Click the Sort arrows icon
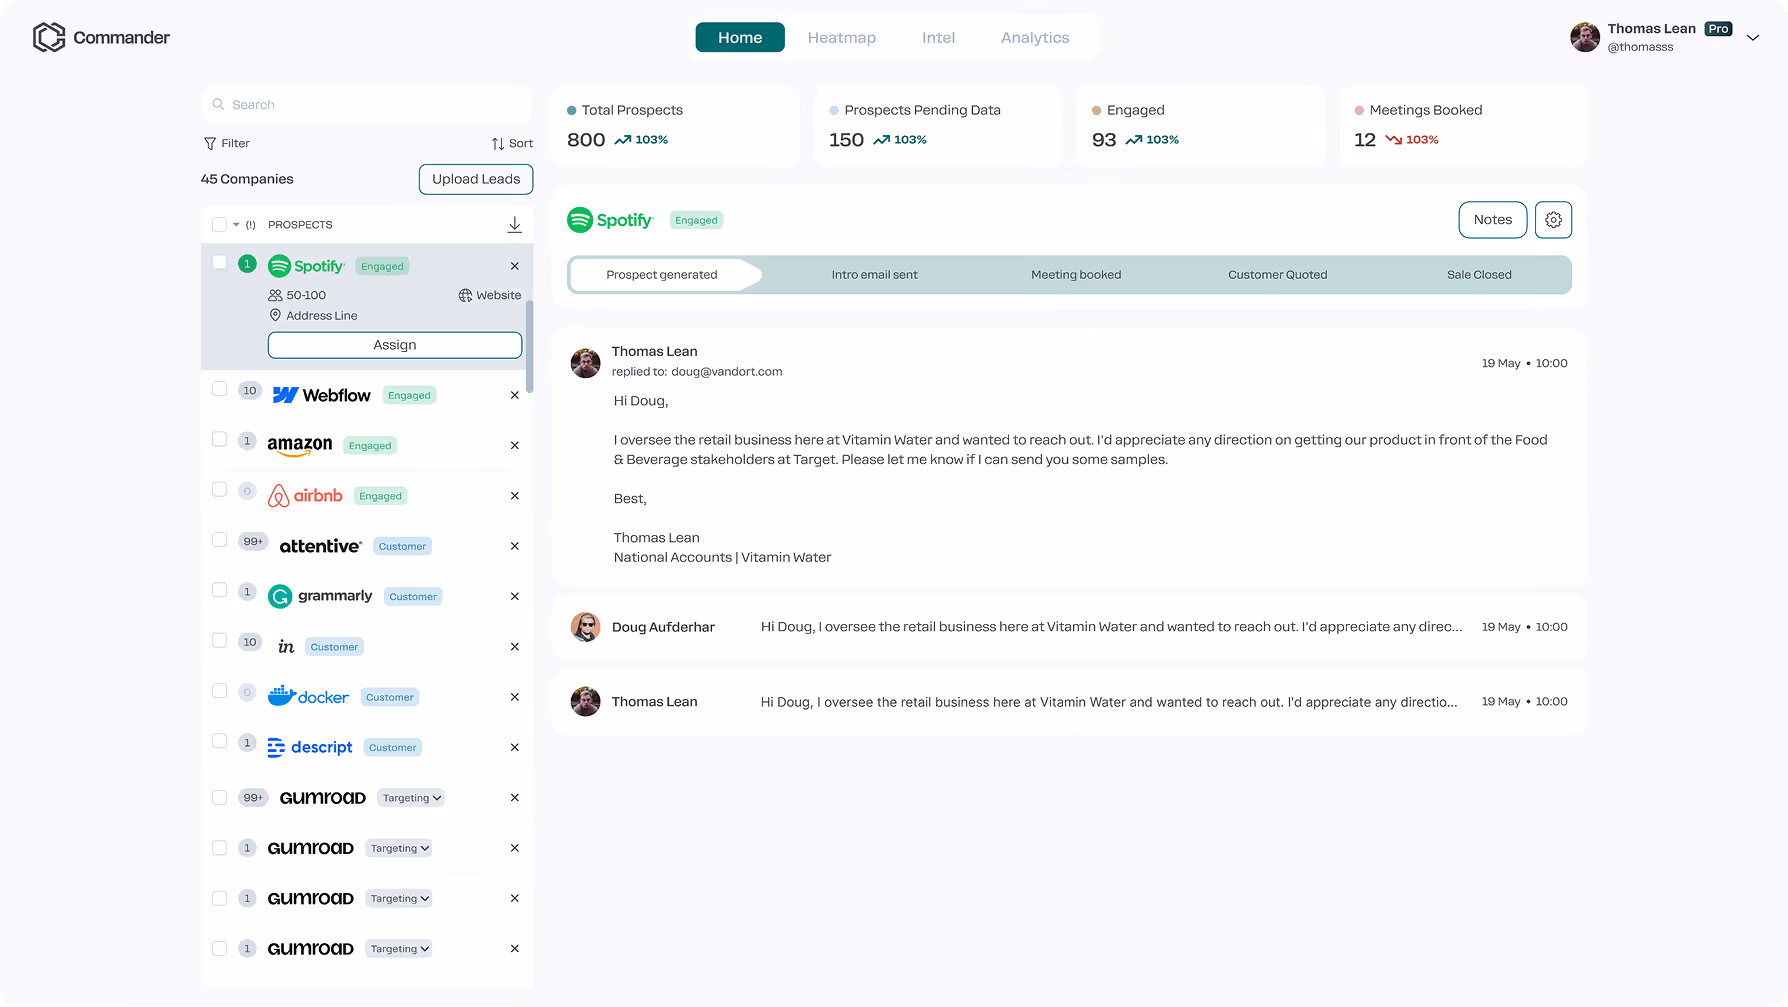 coord(498,144)
